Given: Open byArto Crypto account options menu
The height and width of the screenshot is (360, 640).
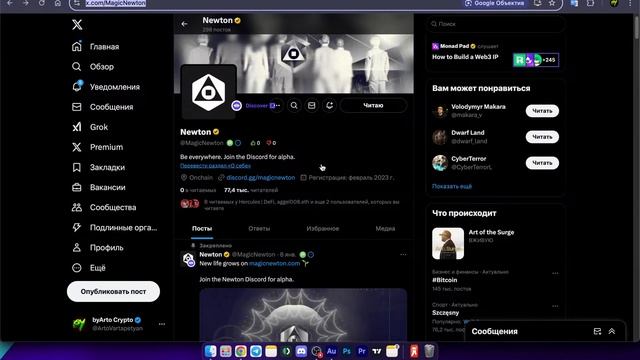Looking at the screenshot, I should [162, 324].
